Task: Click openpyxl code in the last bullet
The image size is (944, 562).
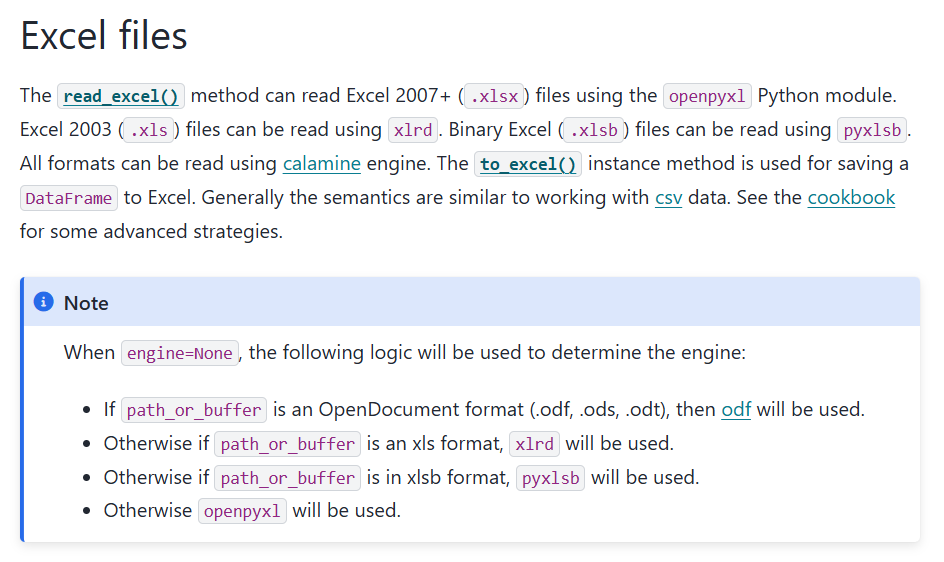Action: (242, 511)
